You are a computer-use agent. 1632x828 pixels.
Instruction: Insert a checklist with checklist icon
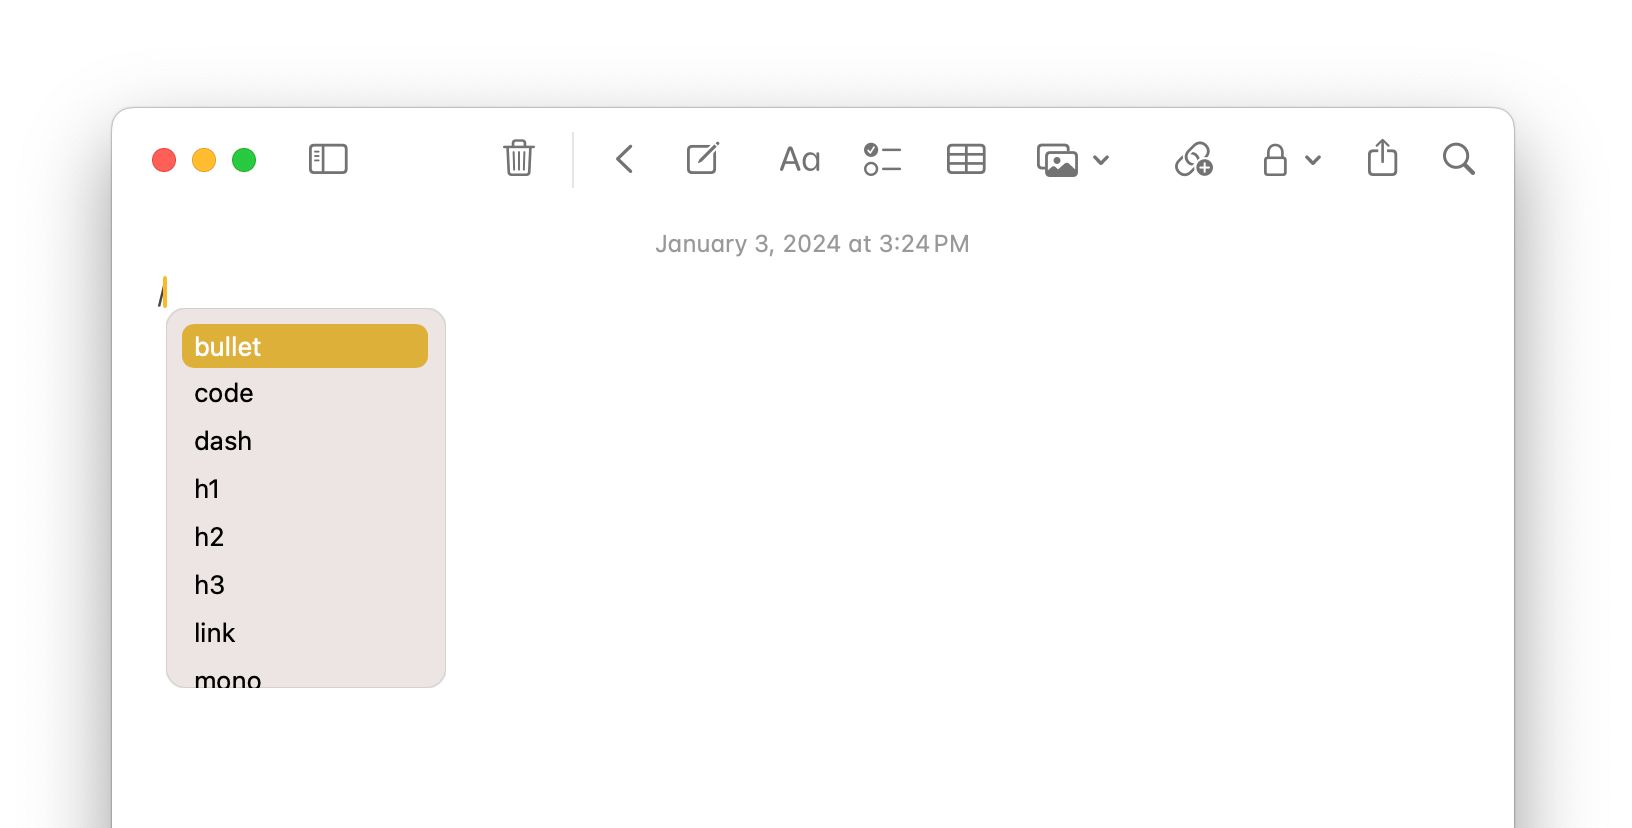882,159
